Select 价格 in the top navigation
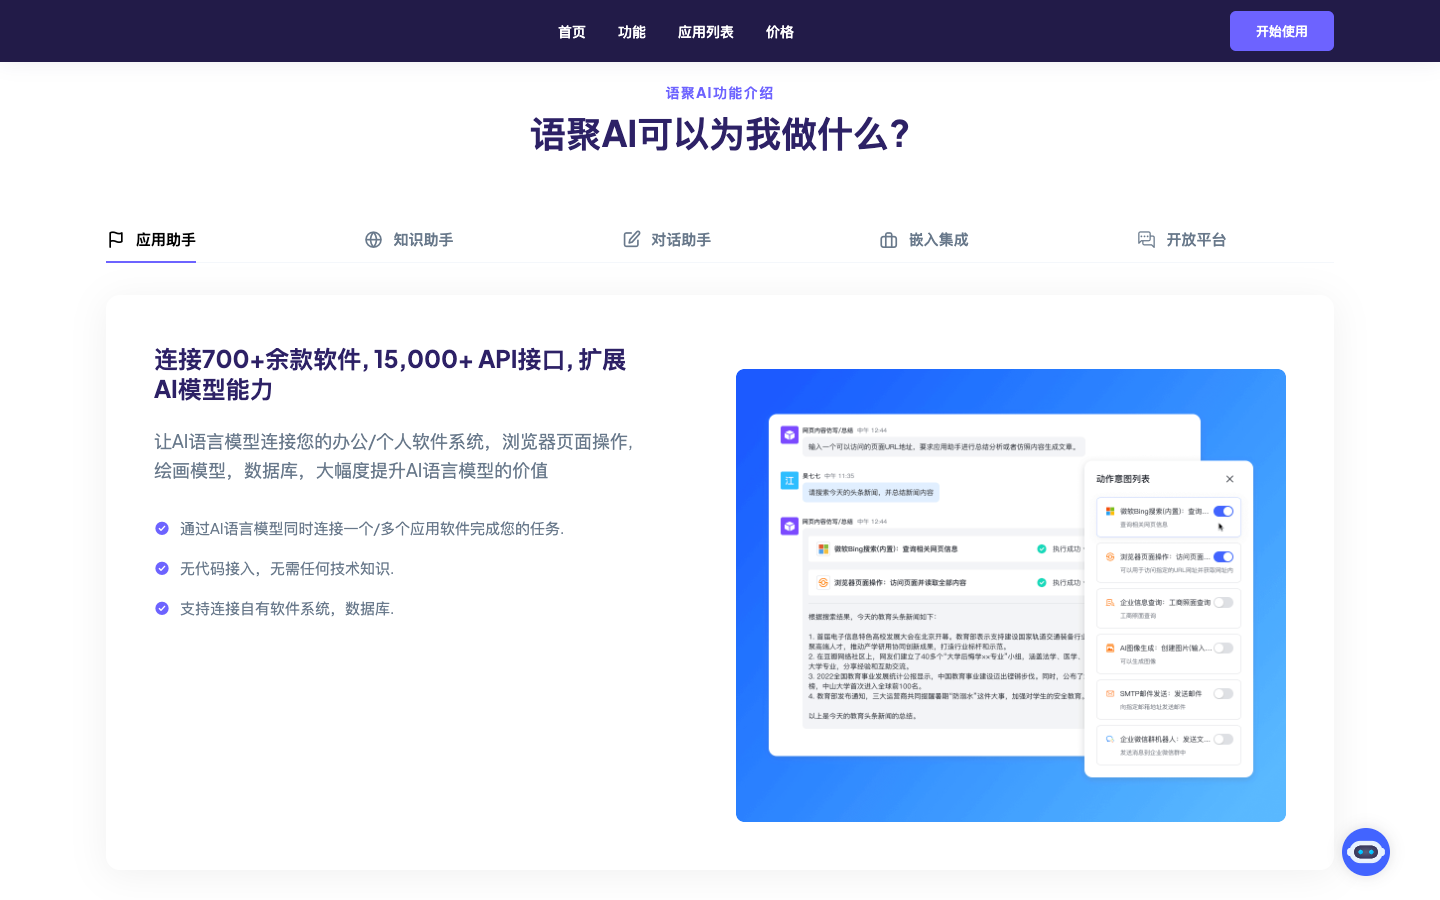The height and width of the screenshot is (900, 1440). click(x=779, y=32)
